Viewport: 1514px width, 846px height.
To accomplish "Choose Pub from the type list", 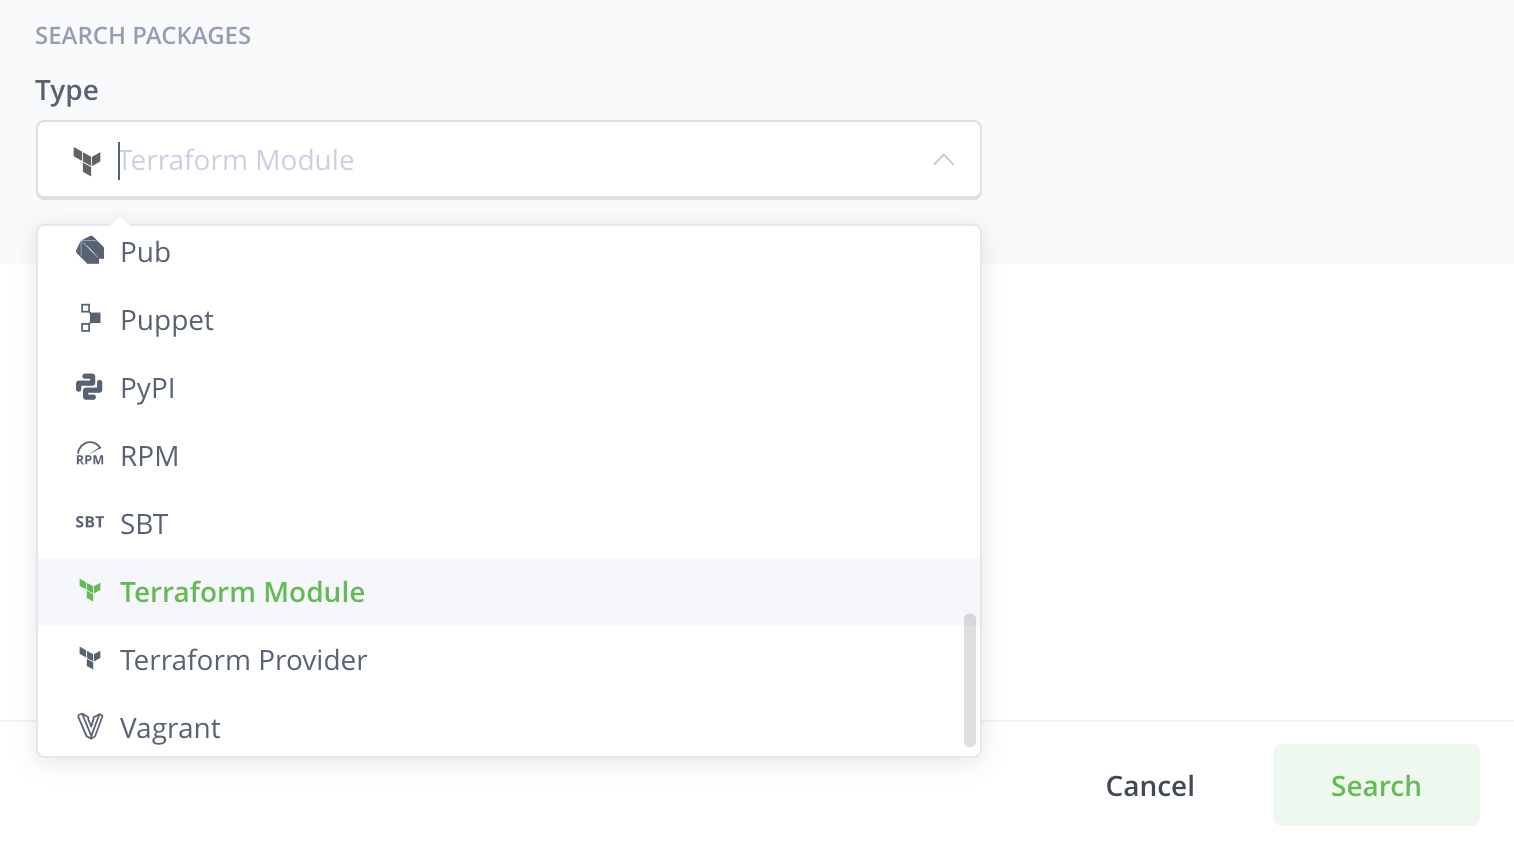I will [146, 252].
